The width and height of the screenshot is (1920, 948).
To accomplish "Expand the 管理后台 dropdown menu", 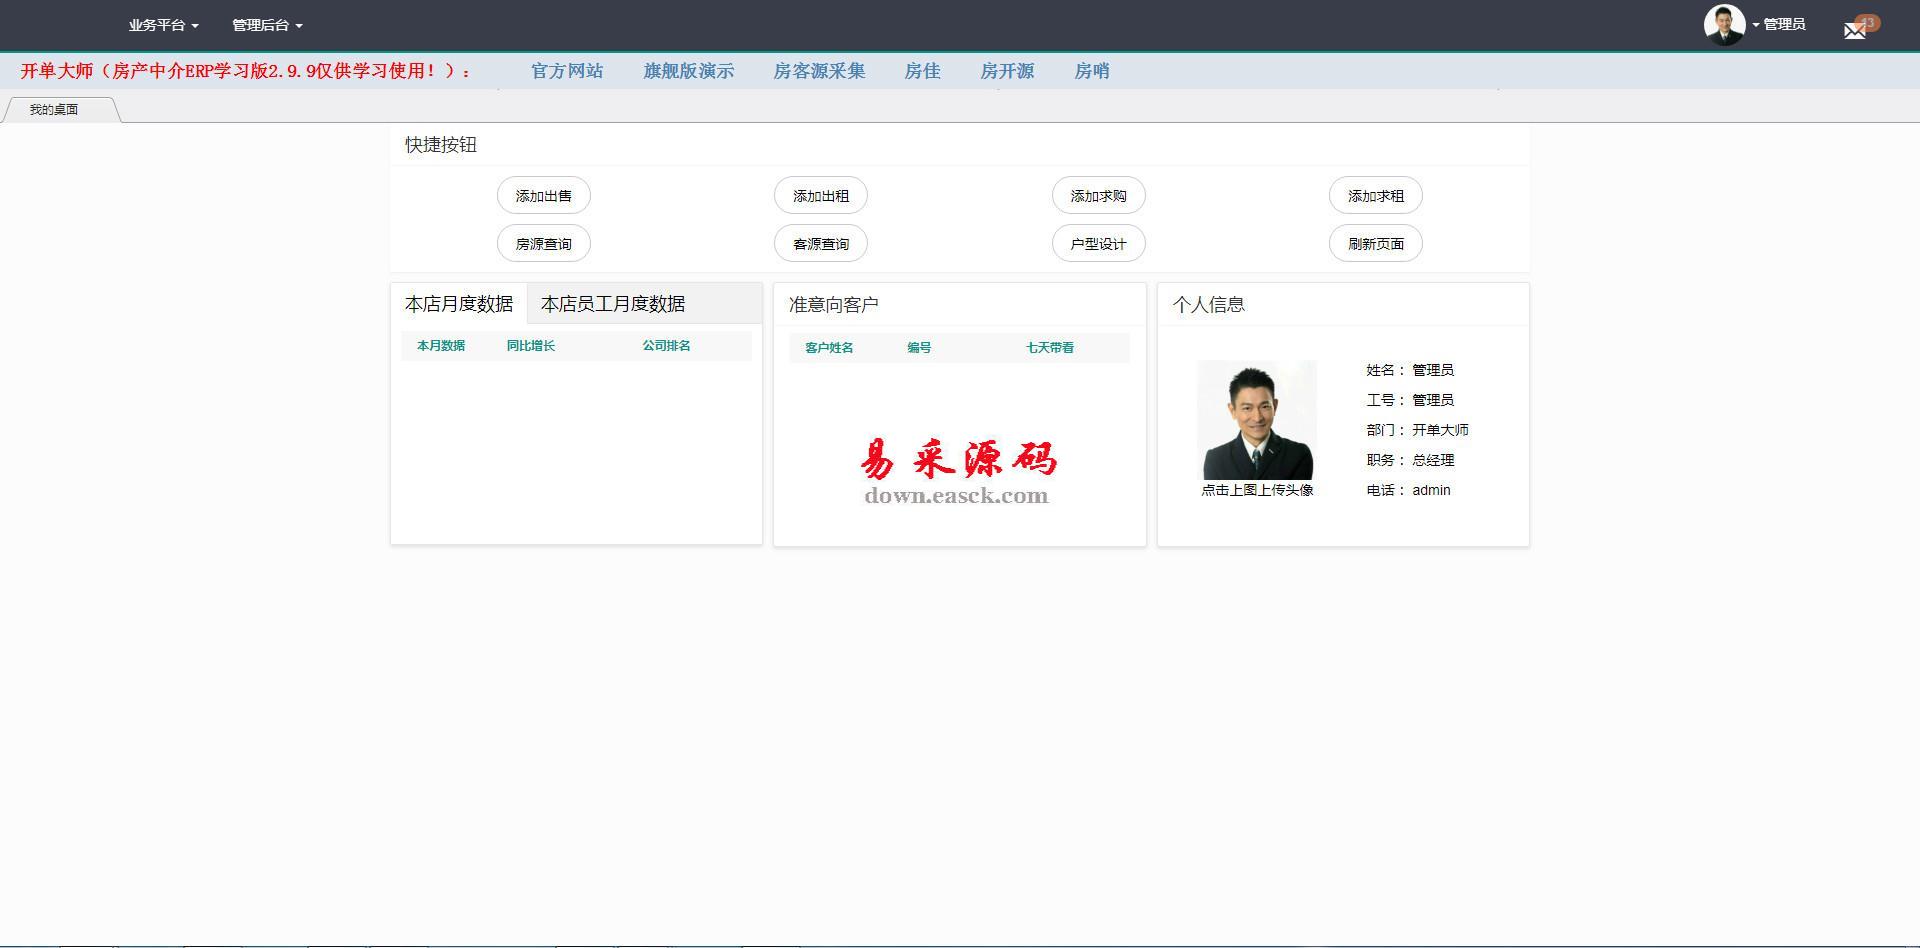I will tap(267, 25).
